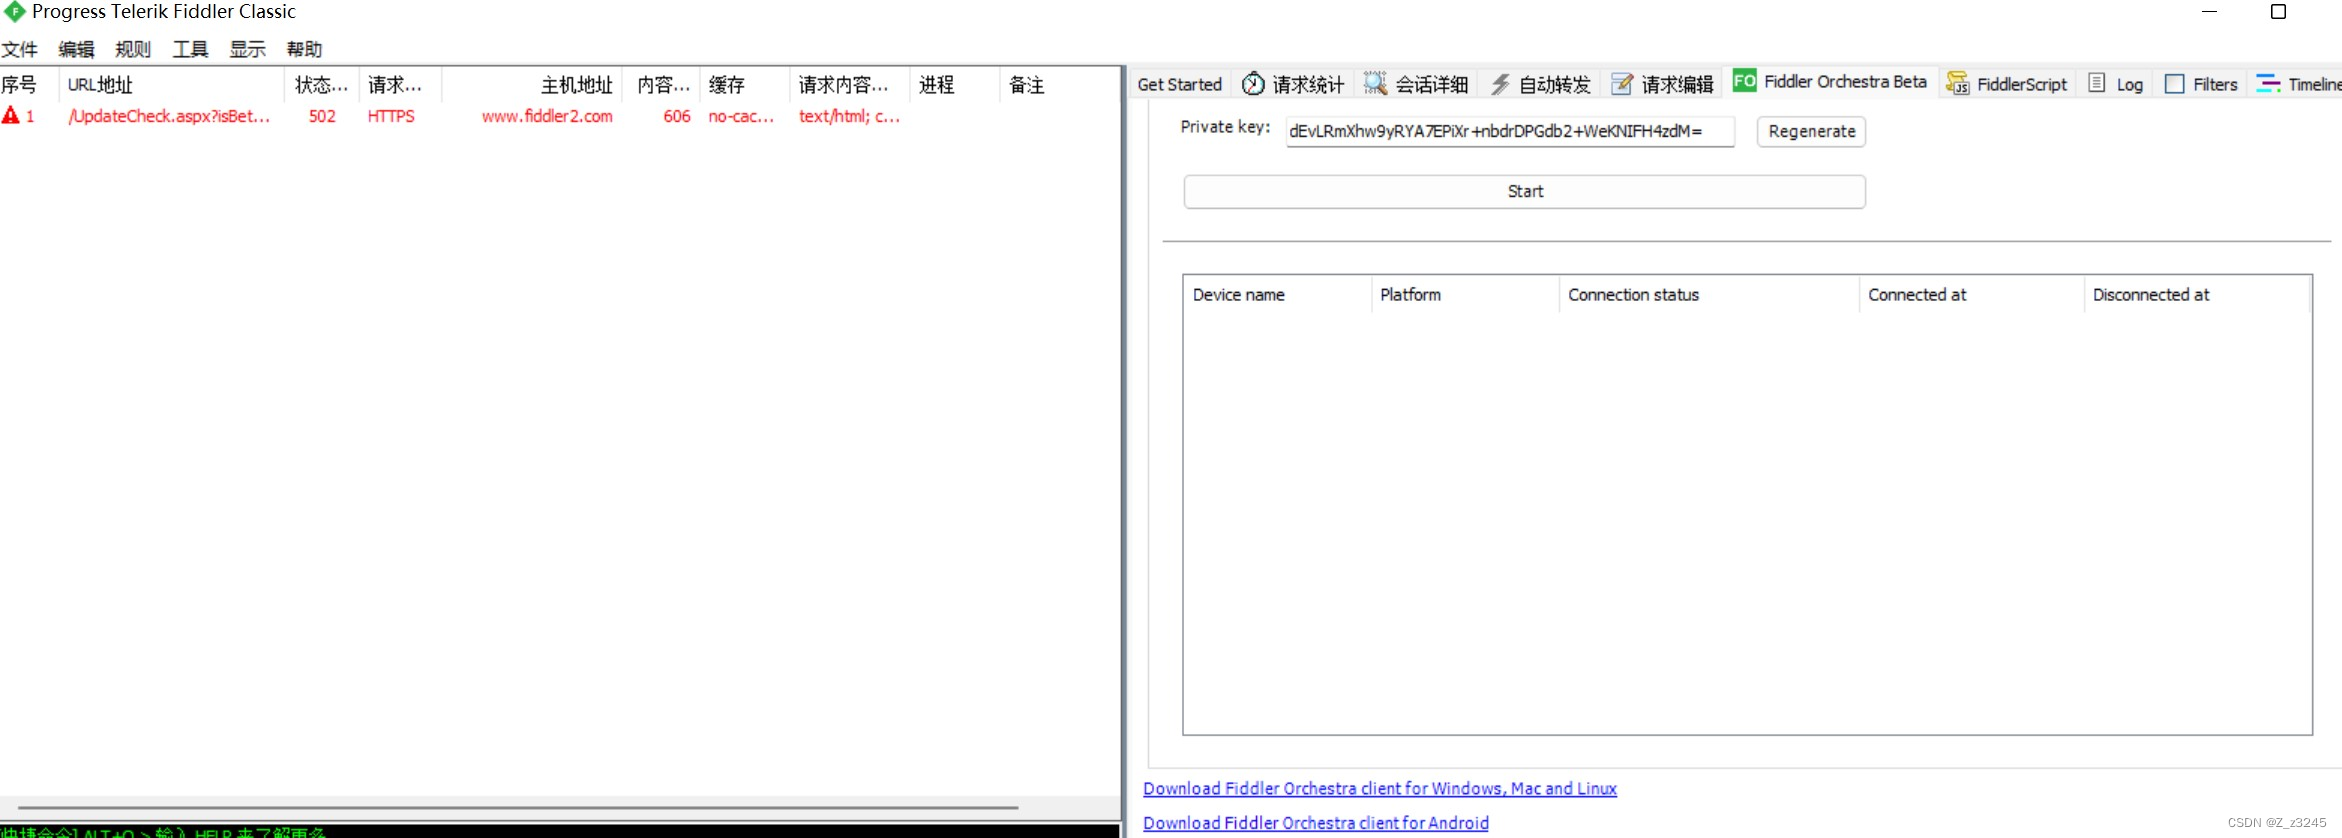
Task: Switch to the 请求统计 tab
Action: (x=1293, y=85)
